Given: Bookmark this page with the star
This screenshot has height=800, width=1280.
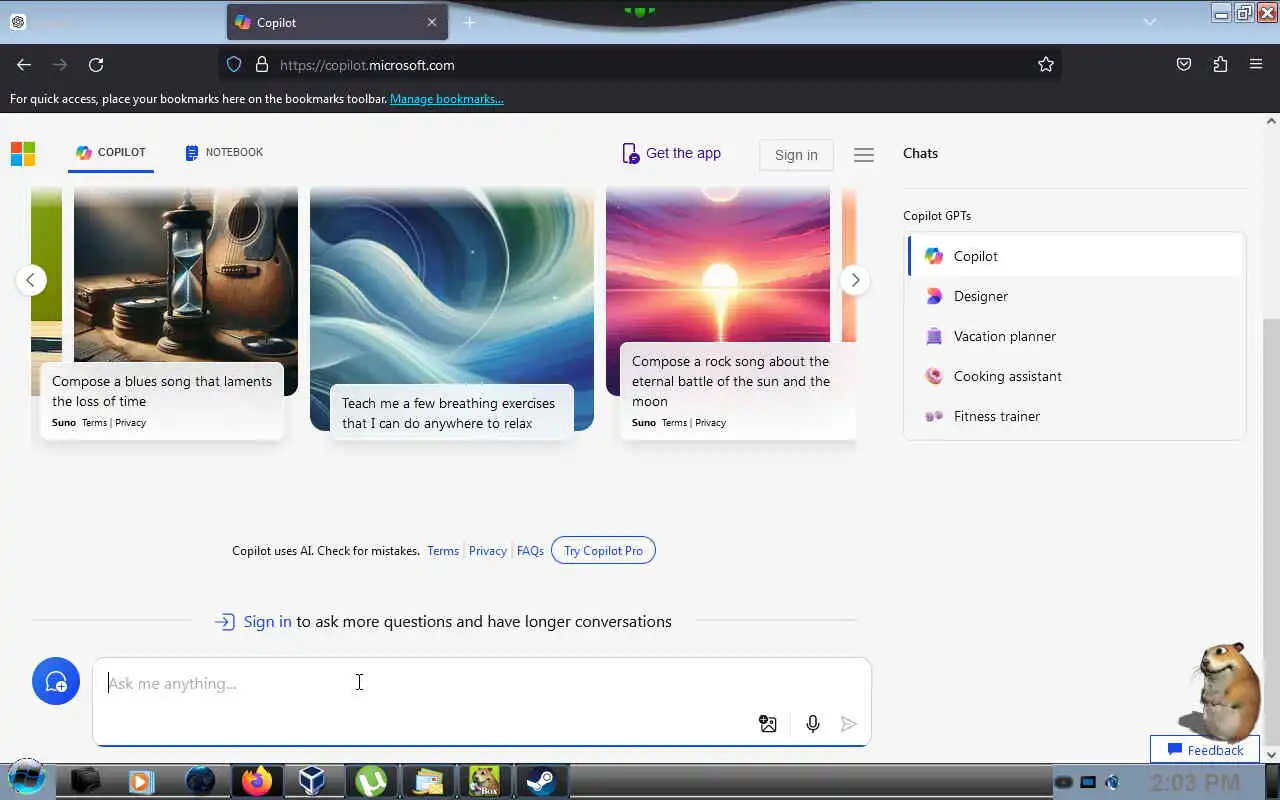Looking at the screenshot, I should 1046,65.
